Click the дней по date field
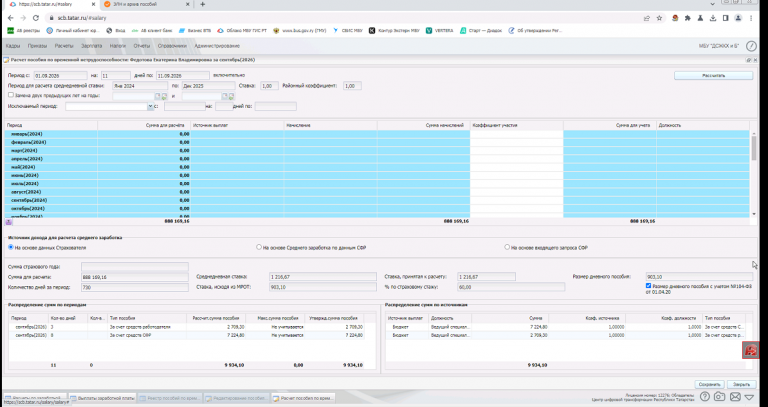This screenshot has height=407, width=768. click(183, 76)
